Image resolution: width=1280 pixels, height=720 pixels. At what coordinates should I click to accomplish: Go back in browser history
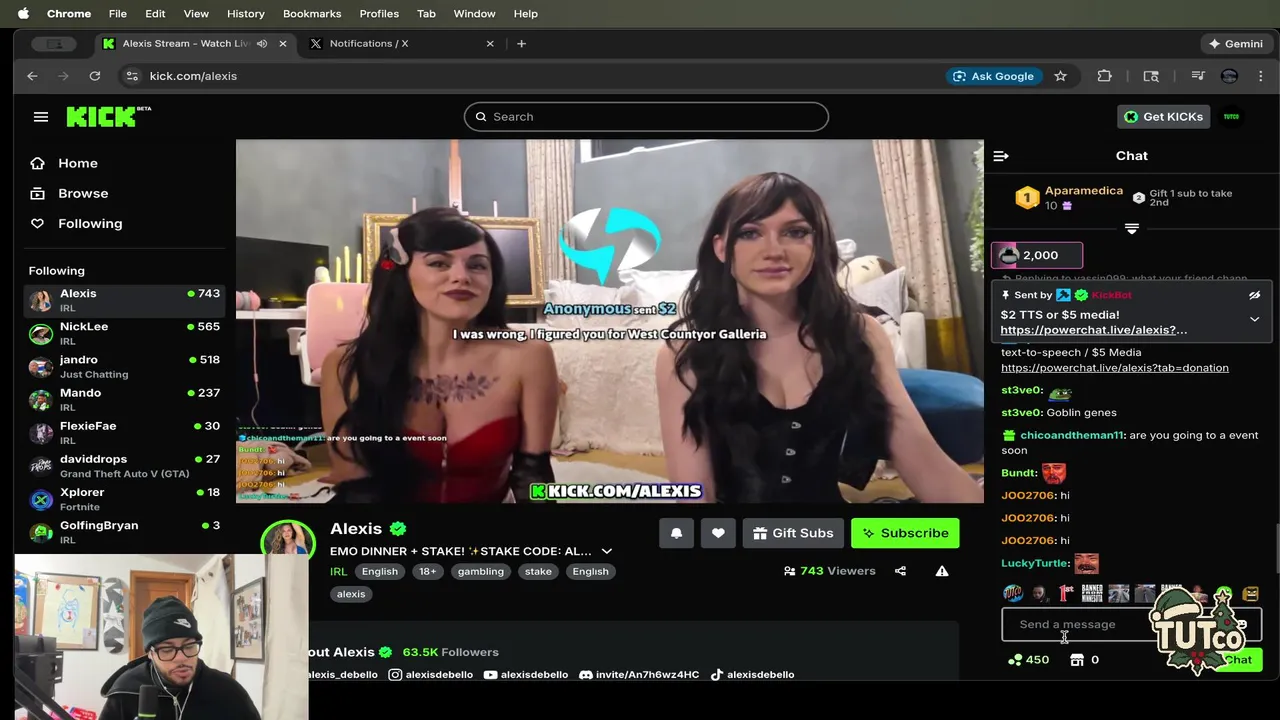(32, 76)
